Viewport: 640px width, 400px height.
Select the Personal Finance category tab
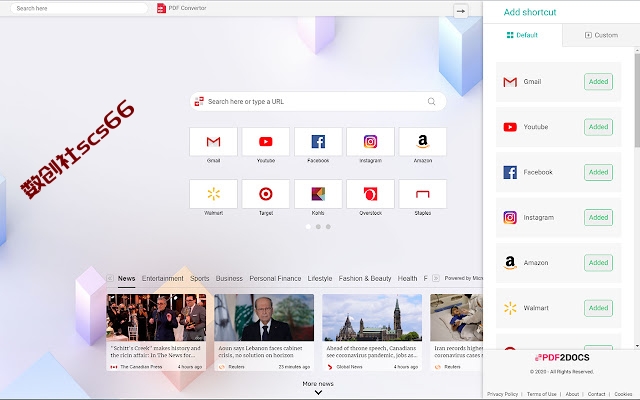click(x=275, y=278)
